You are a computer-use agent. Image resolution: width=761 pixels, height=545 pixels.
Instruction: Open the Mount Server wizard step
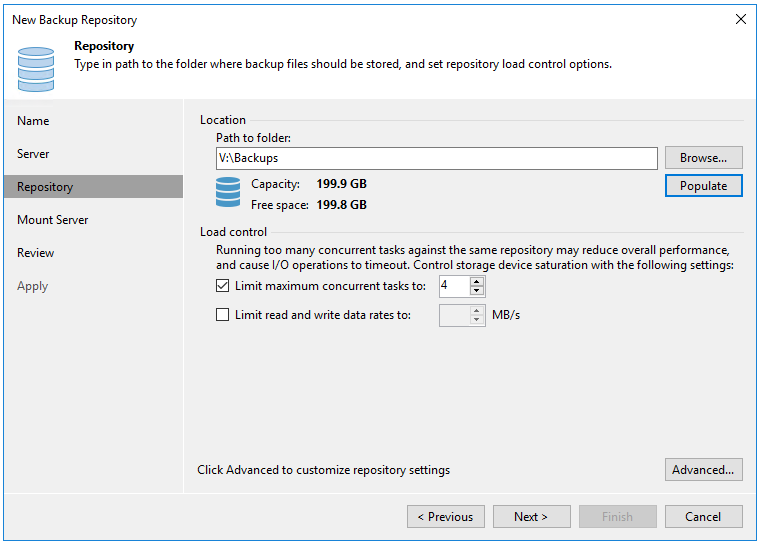(x=52, y=220)
